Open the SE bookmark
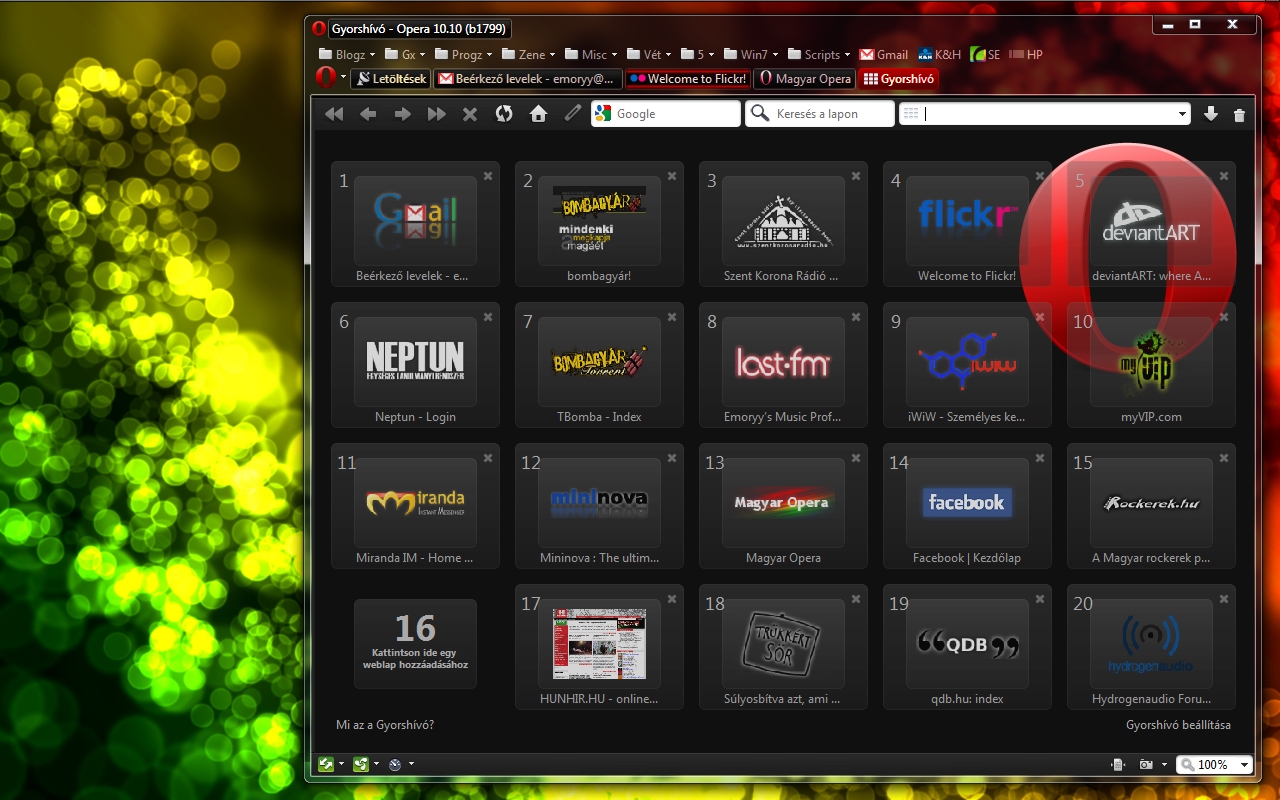This screenshot has width=1280, height=800. click(x=985, y=55)
